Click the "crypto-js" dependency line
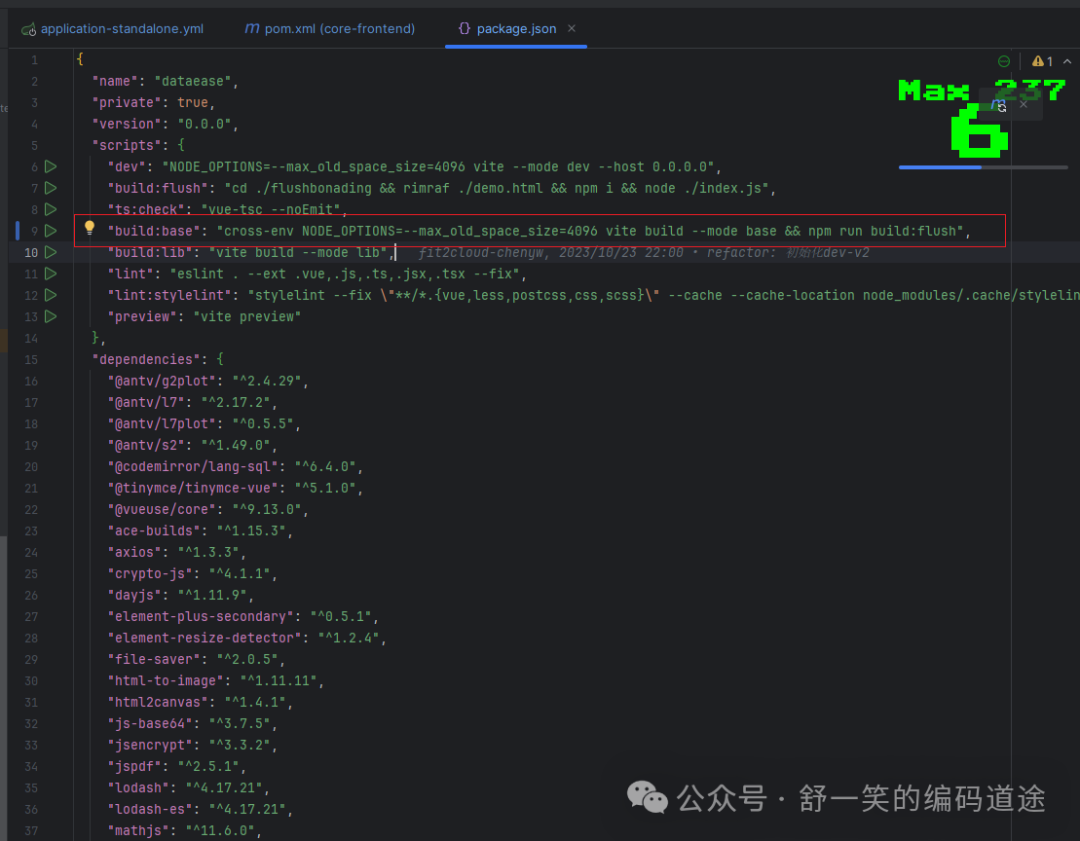Viewport: 1080px width, 841px height. click(x=192, y=574)
